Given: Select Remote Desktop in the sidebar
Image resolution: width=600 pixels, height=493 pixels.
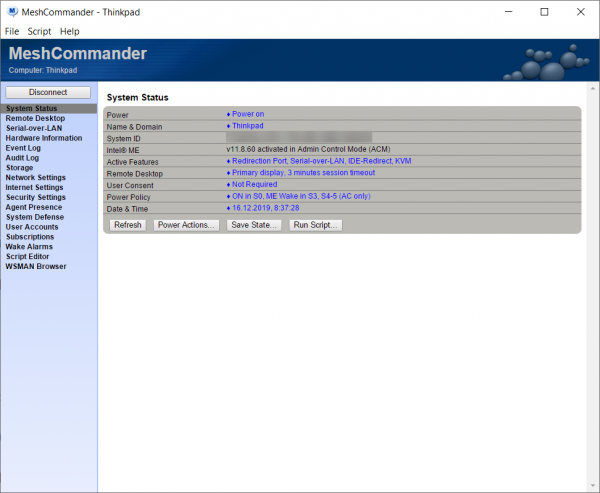Looking at the screenshot, I should click(35, 118).
